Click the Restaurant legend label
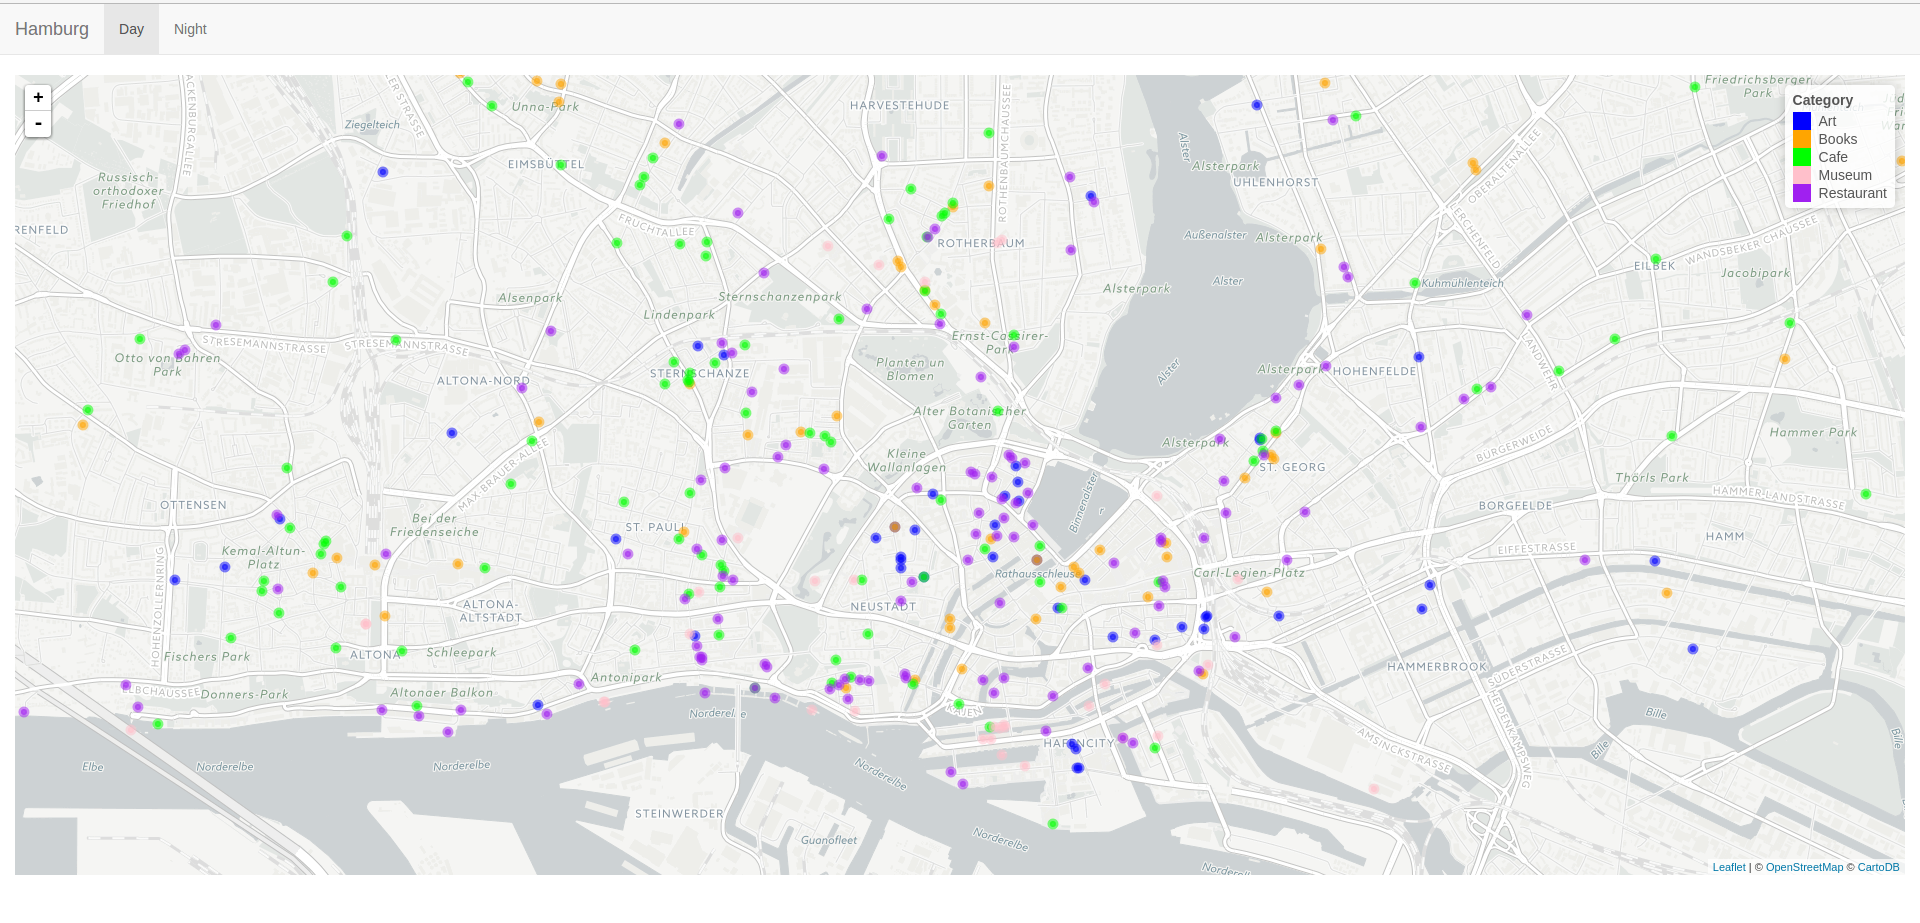The height and width of the screenshot is (923, 1920). [x=1852, y=193]
